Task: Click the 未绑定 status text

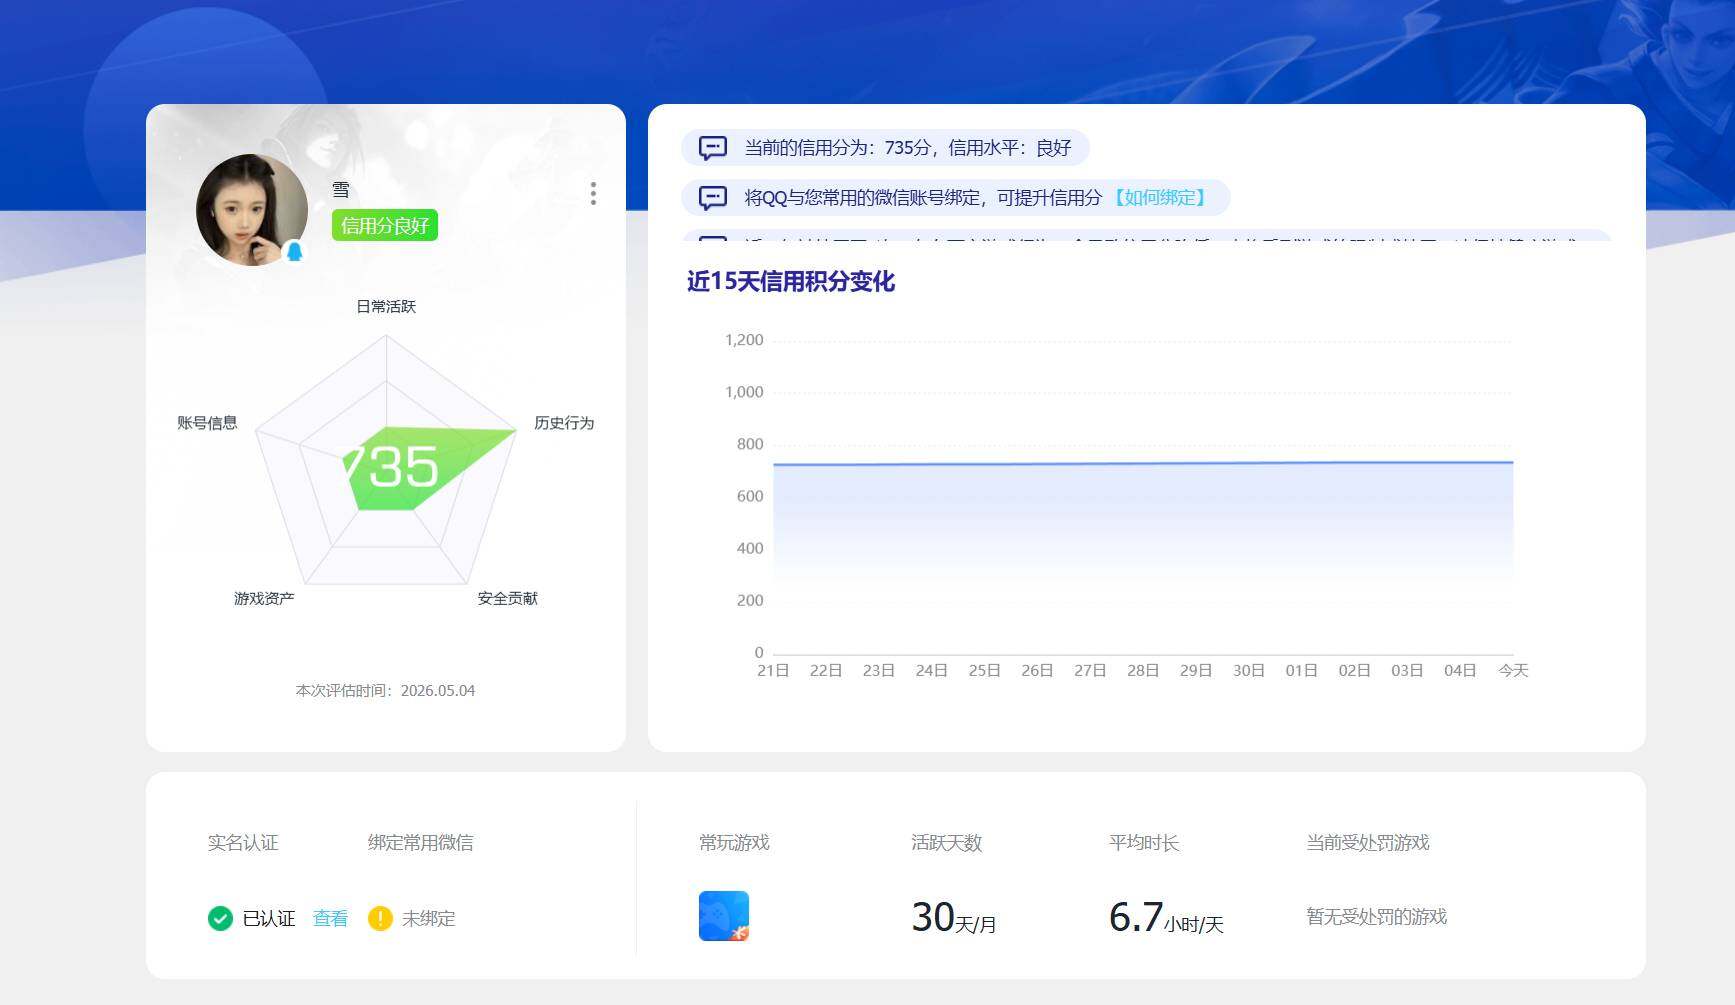Action: [x=428, y=918]
